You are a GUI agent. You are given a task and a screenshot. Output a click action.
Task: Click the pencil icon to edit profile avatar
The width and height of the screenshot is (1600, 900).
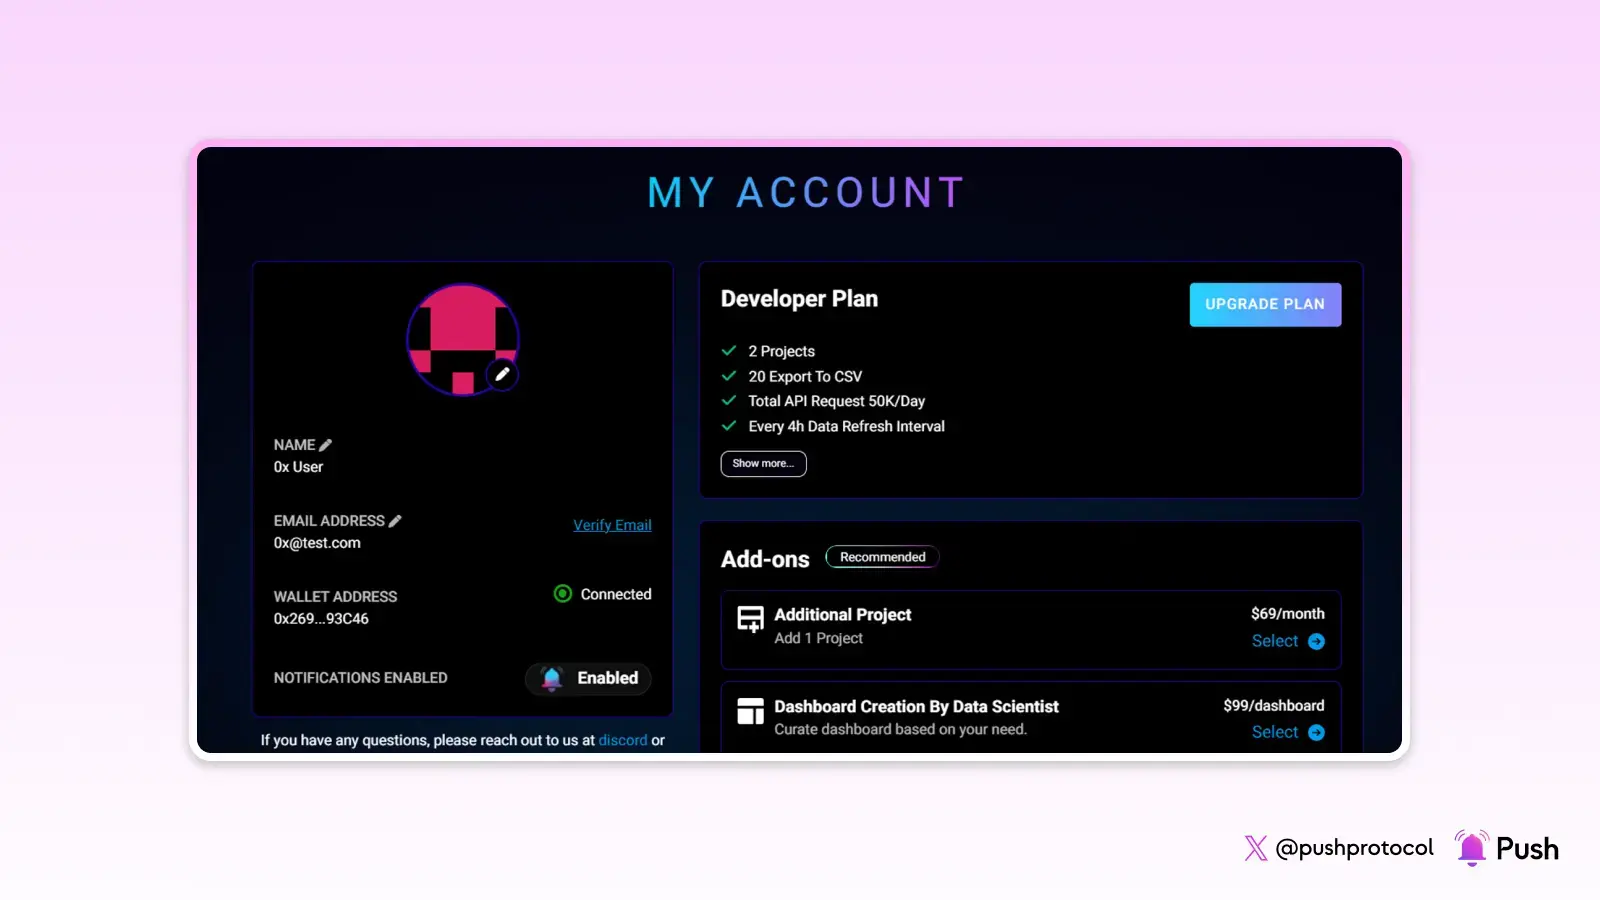(x=503, y=374)
